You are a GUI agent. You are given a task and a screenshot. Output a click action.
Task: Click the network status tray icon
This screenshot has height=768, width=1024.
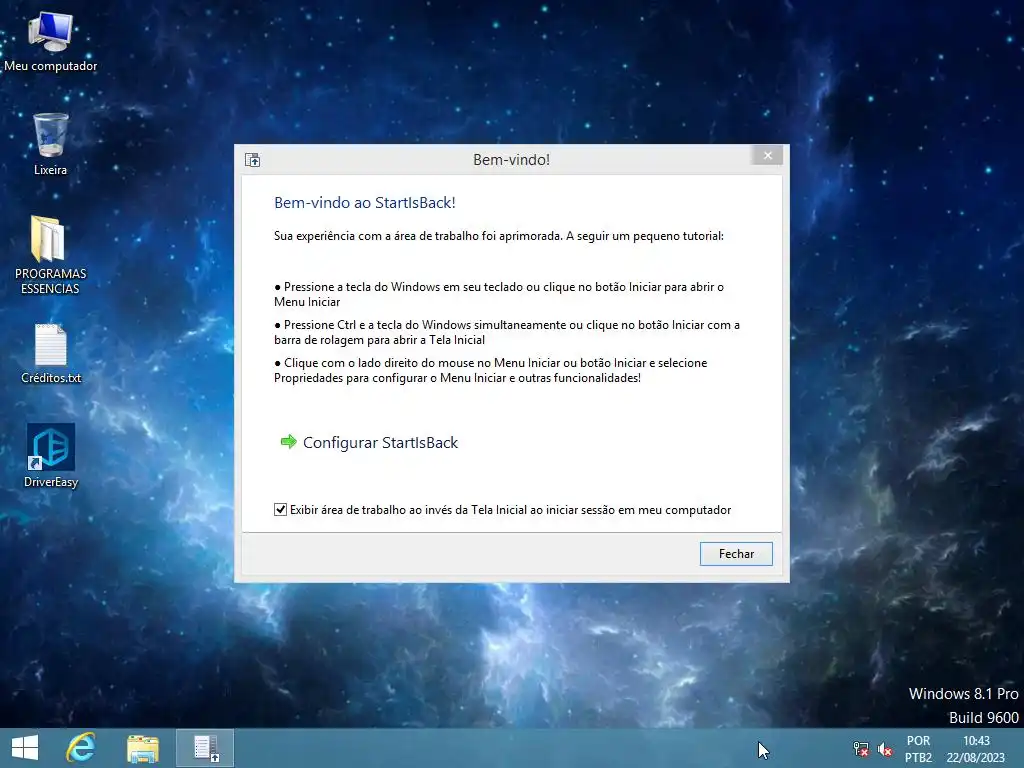(x=861, y=749)
